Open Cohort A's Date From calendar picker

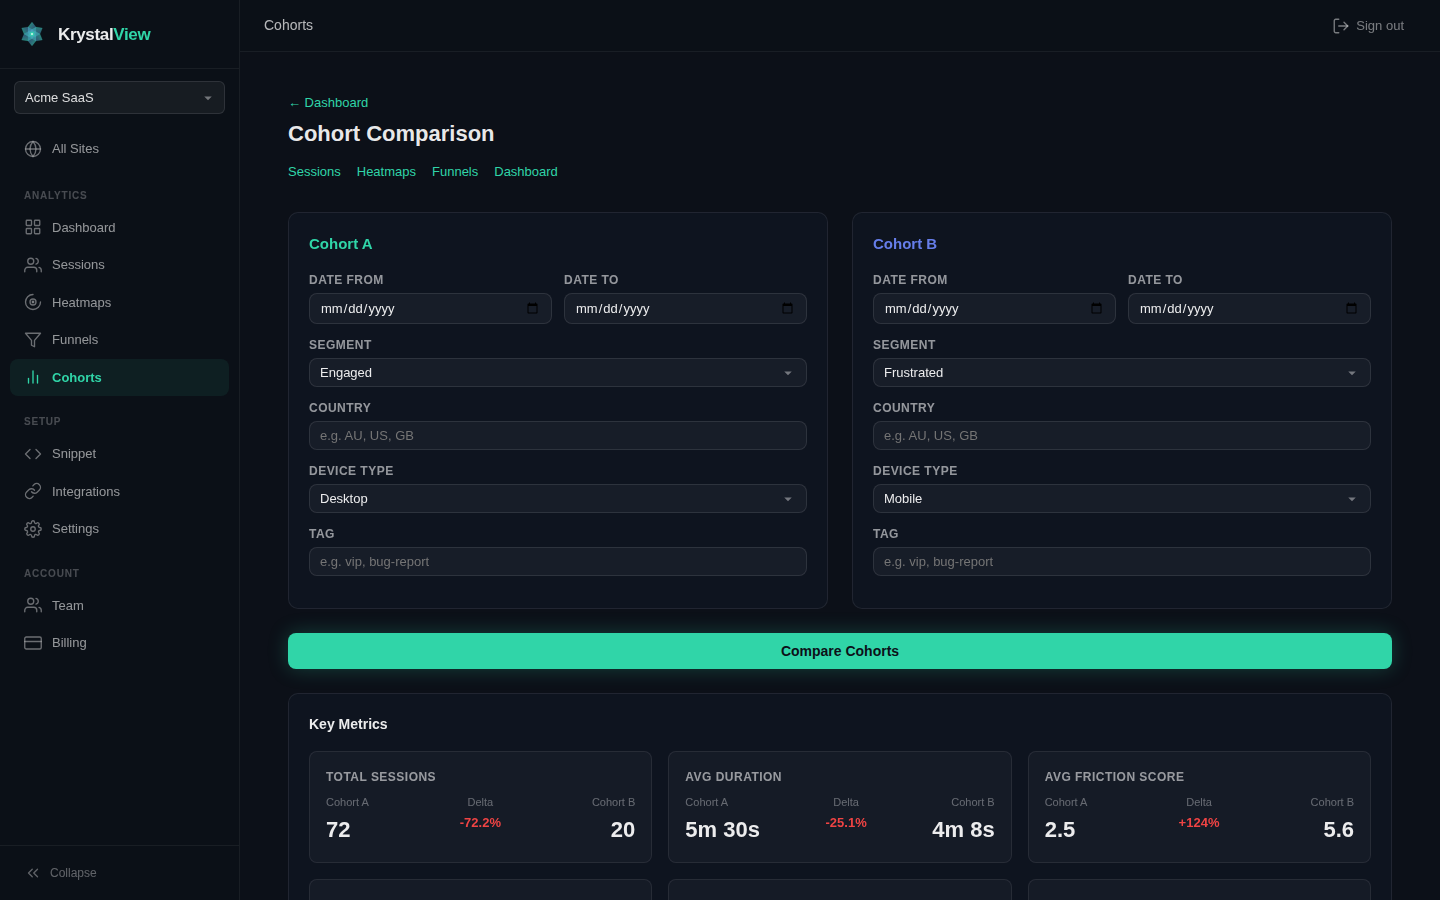pos(532,308)
